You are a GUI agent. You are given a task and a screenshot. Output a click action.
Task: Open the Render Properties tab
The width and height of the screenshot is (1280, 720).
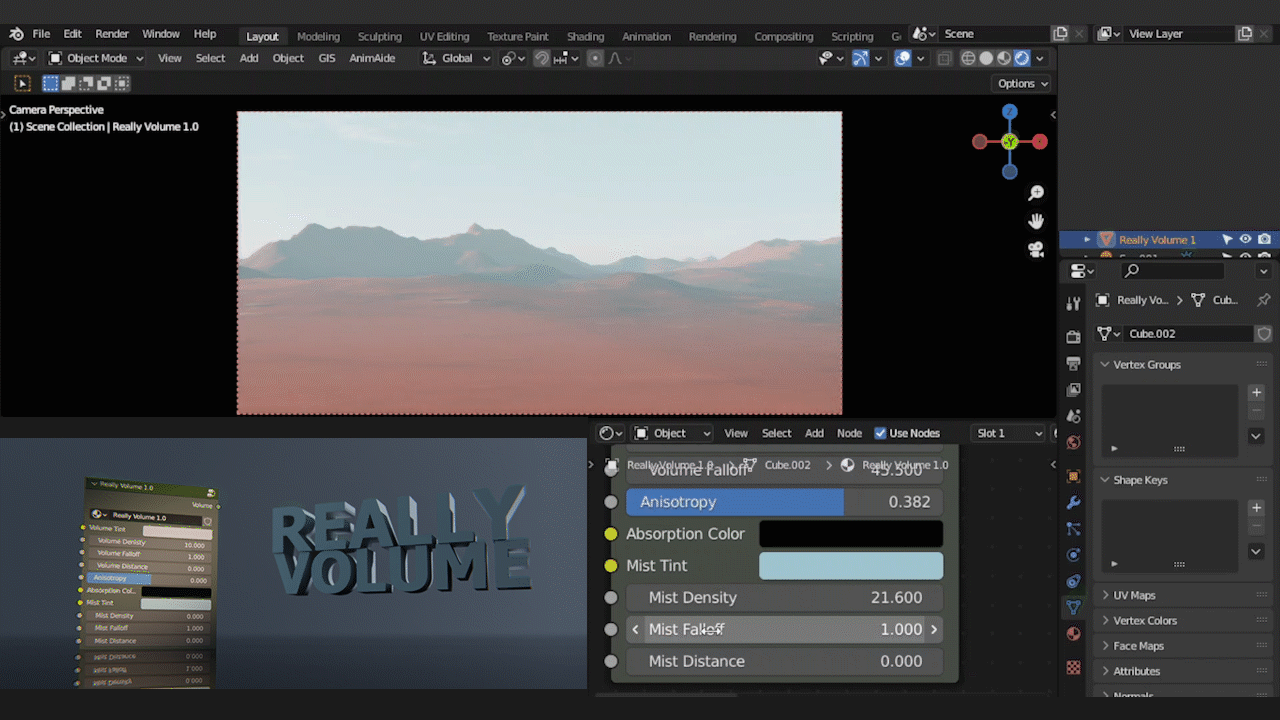[1073, 336]
